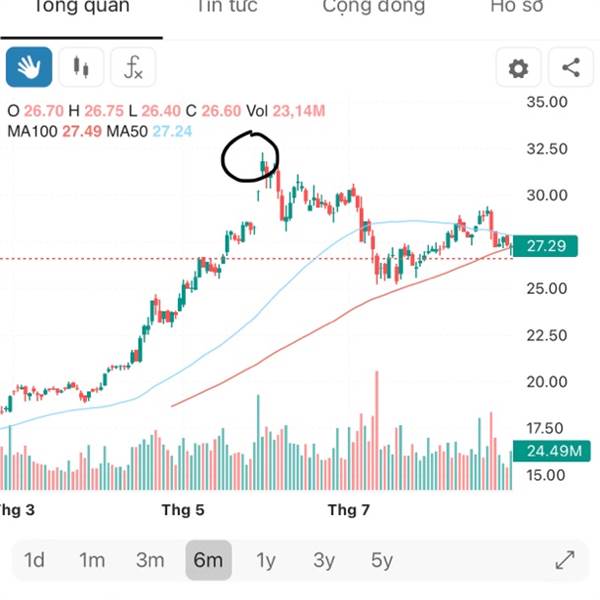
Task: Expand chart to fullscreen
Action: coord(565,560)
